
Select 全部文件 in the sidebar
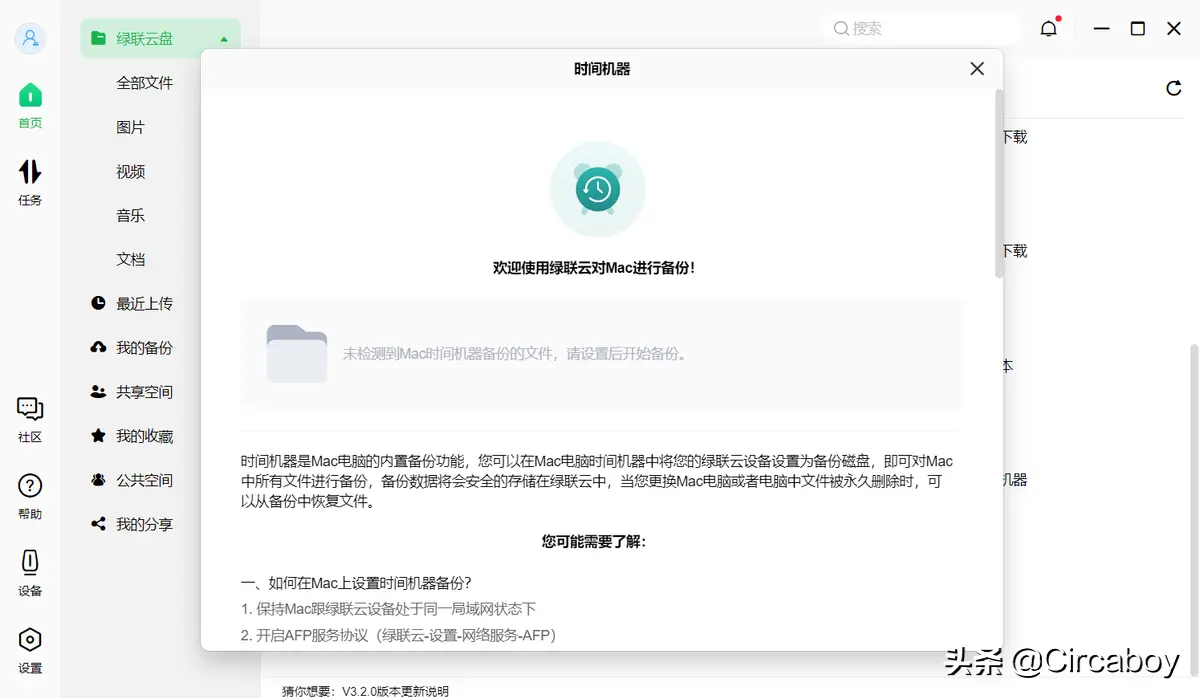(x=145, y=83)
